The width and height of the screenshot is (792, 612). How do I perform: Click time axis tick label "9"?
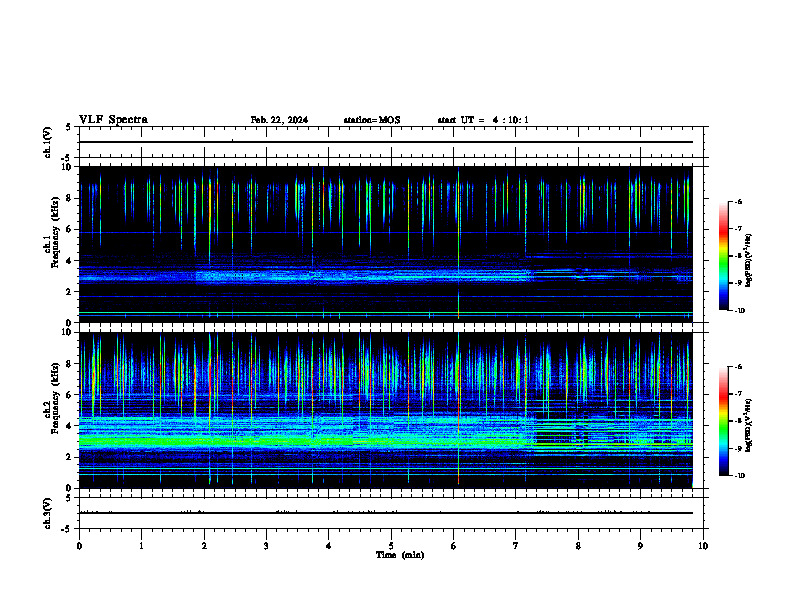pyautogui.click(x=640, y=546)
